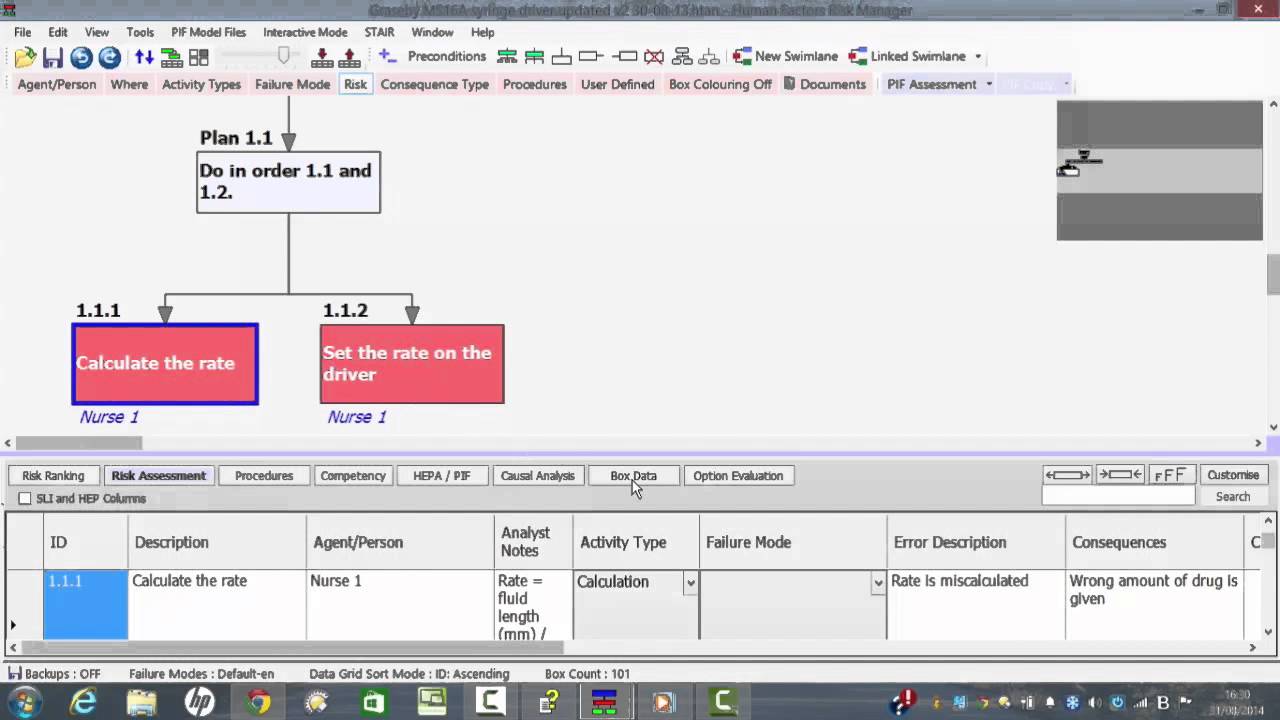Select the User Defined colouring option
This screenshot has height=720, width=1280.
pos(617,84)
